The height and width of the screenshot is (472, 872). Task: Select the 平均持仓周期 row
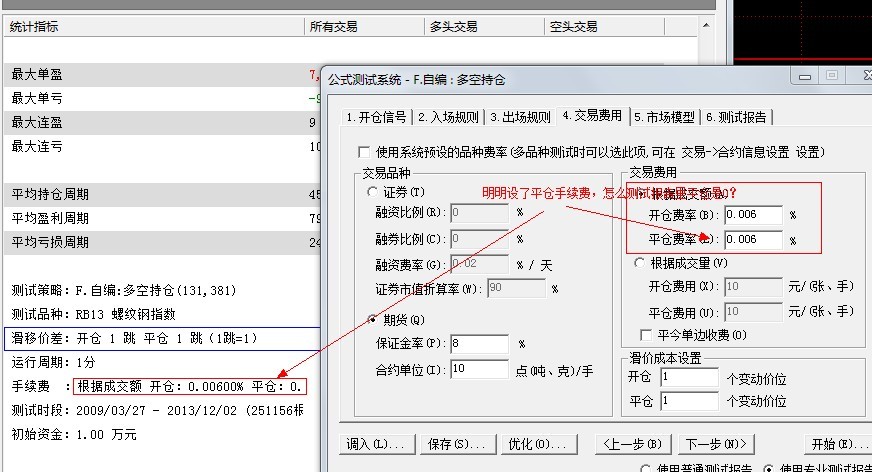[x=162, y=195]
